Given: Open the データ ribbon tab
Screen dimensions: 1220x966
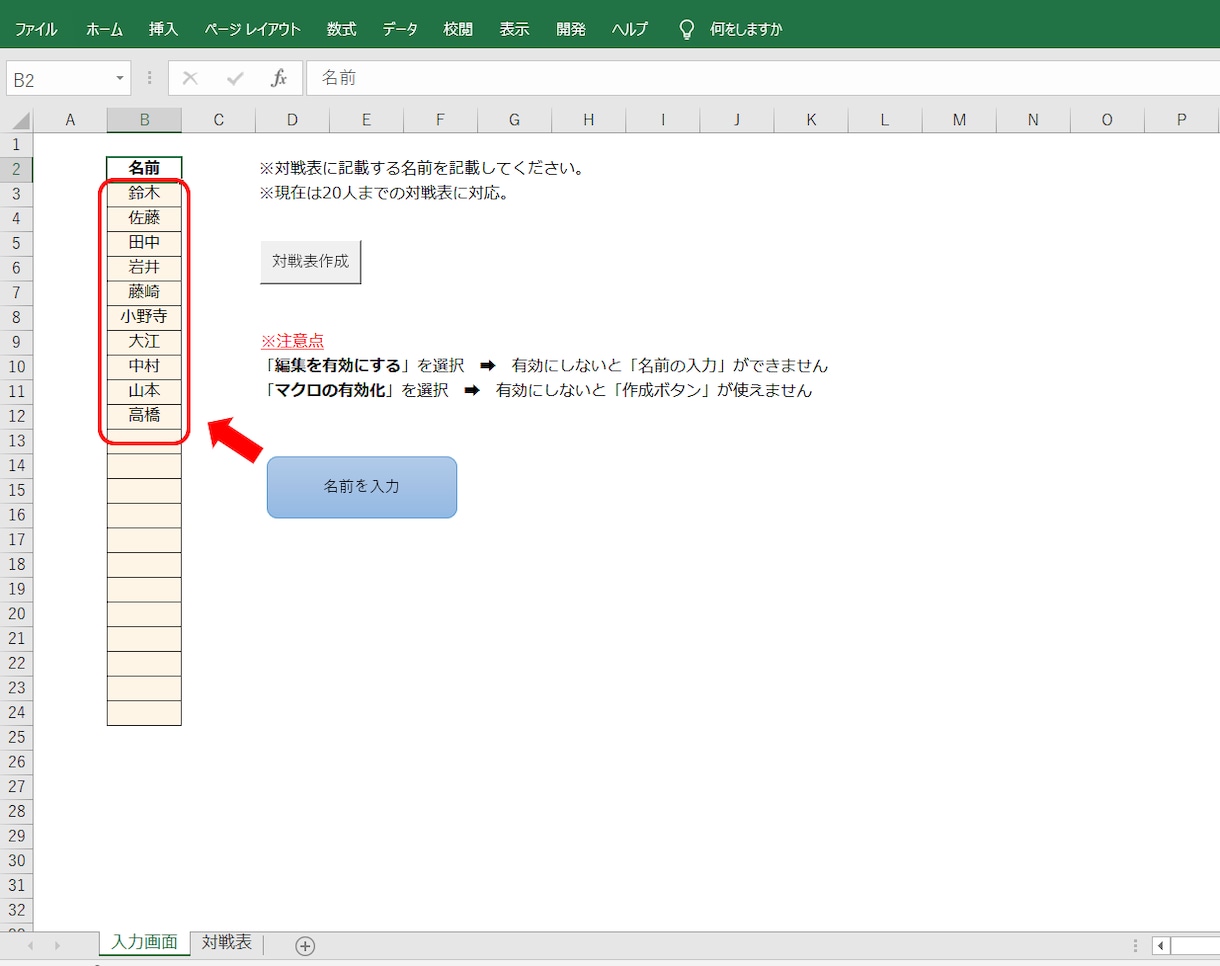Looking at the screenshot, I should (x=400, y=29).
